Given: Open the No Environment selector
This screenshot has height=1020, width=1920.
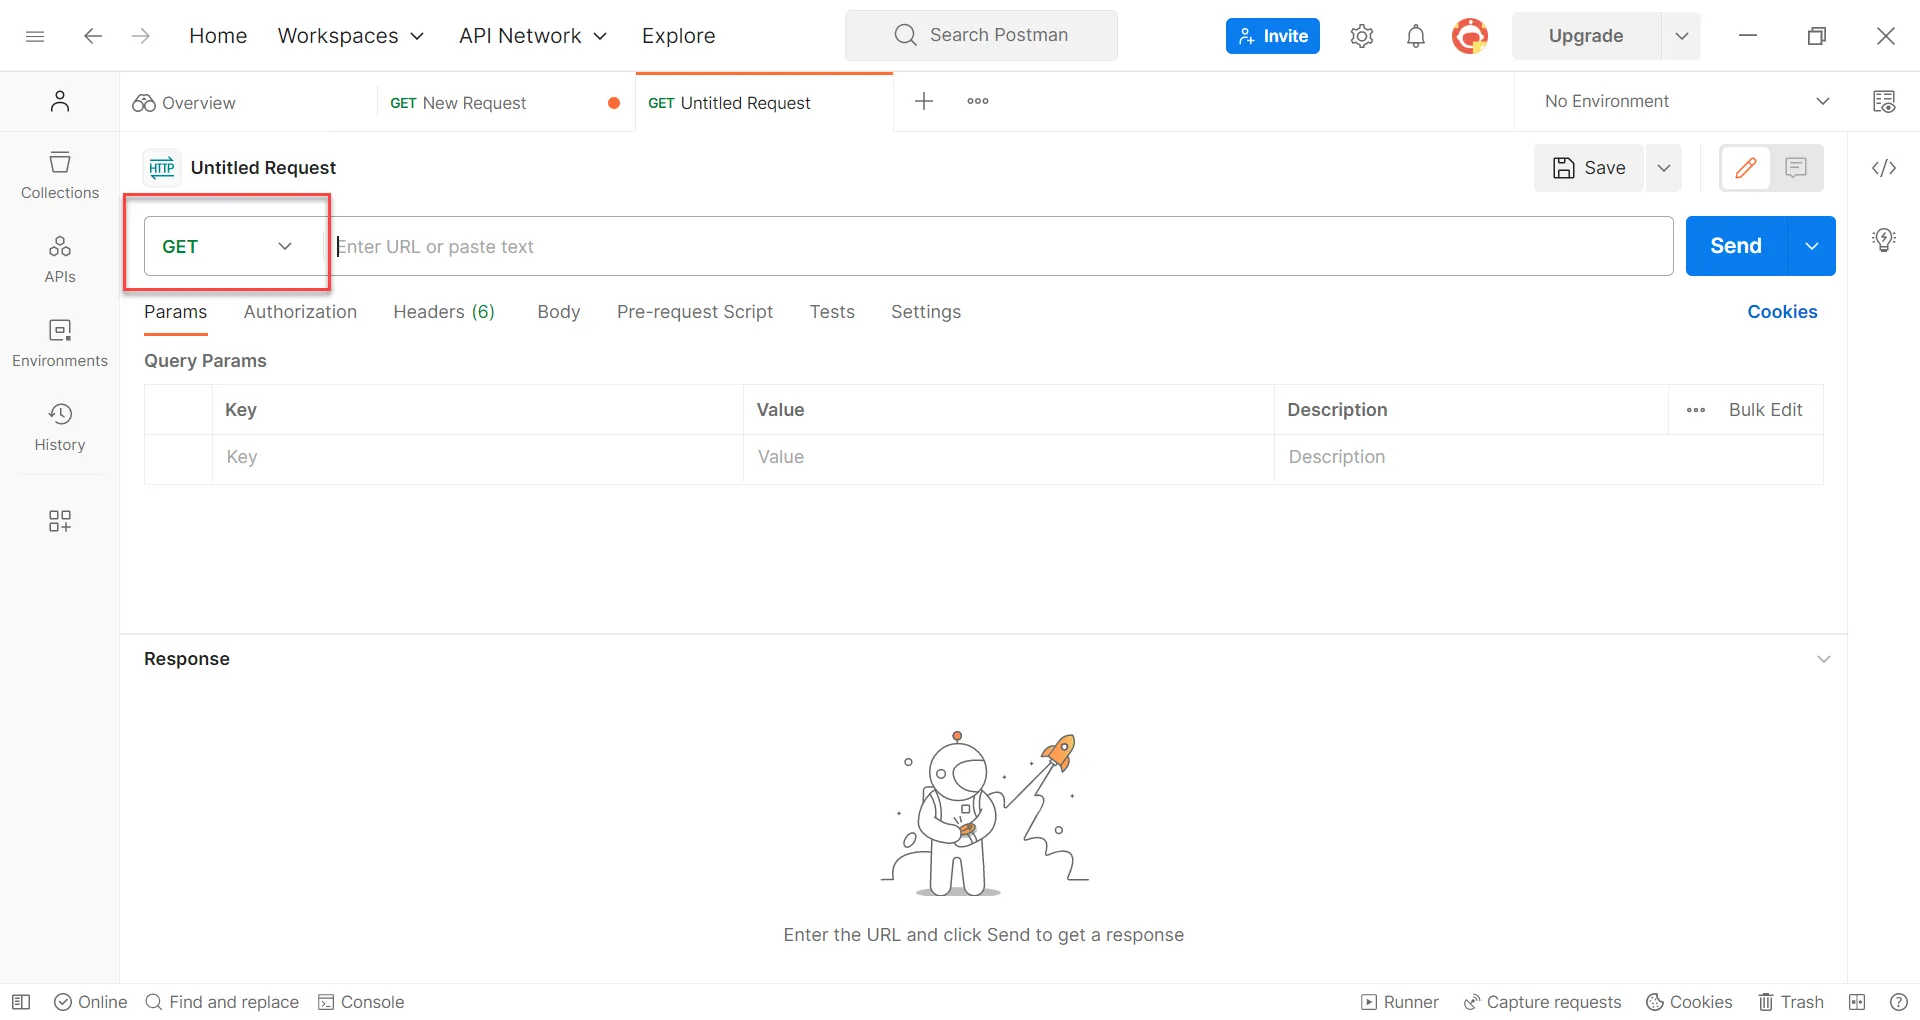Looking at the screenshot, I should (x=1687, y=101).
